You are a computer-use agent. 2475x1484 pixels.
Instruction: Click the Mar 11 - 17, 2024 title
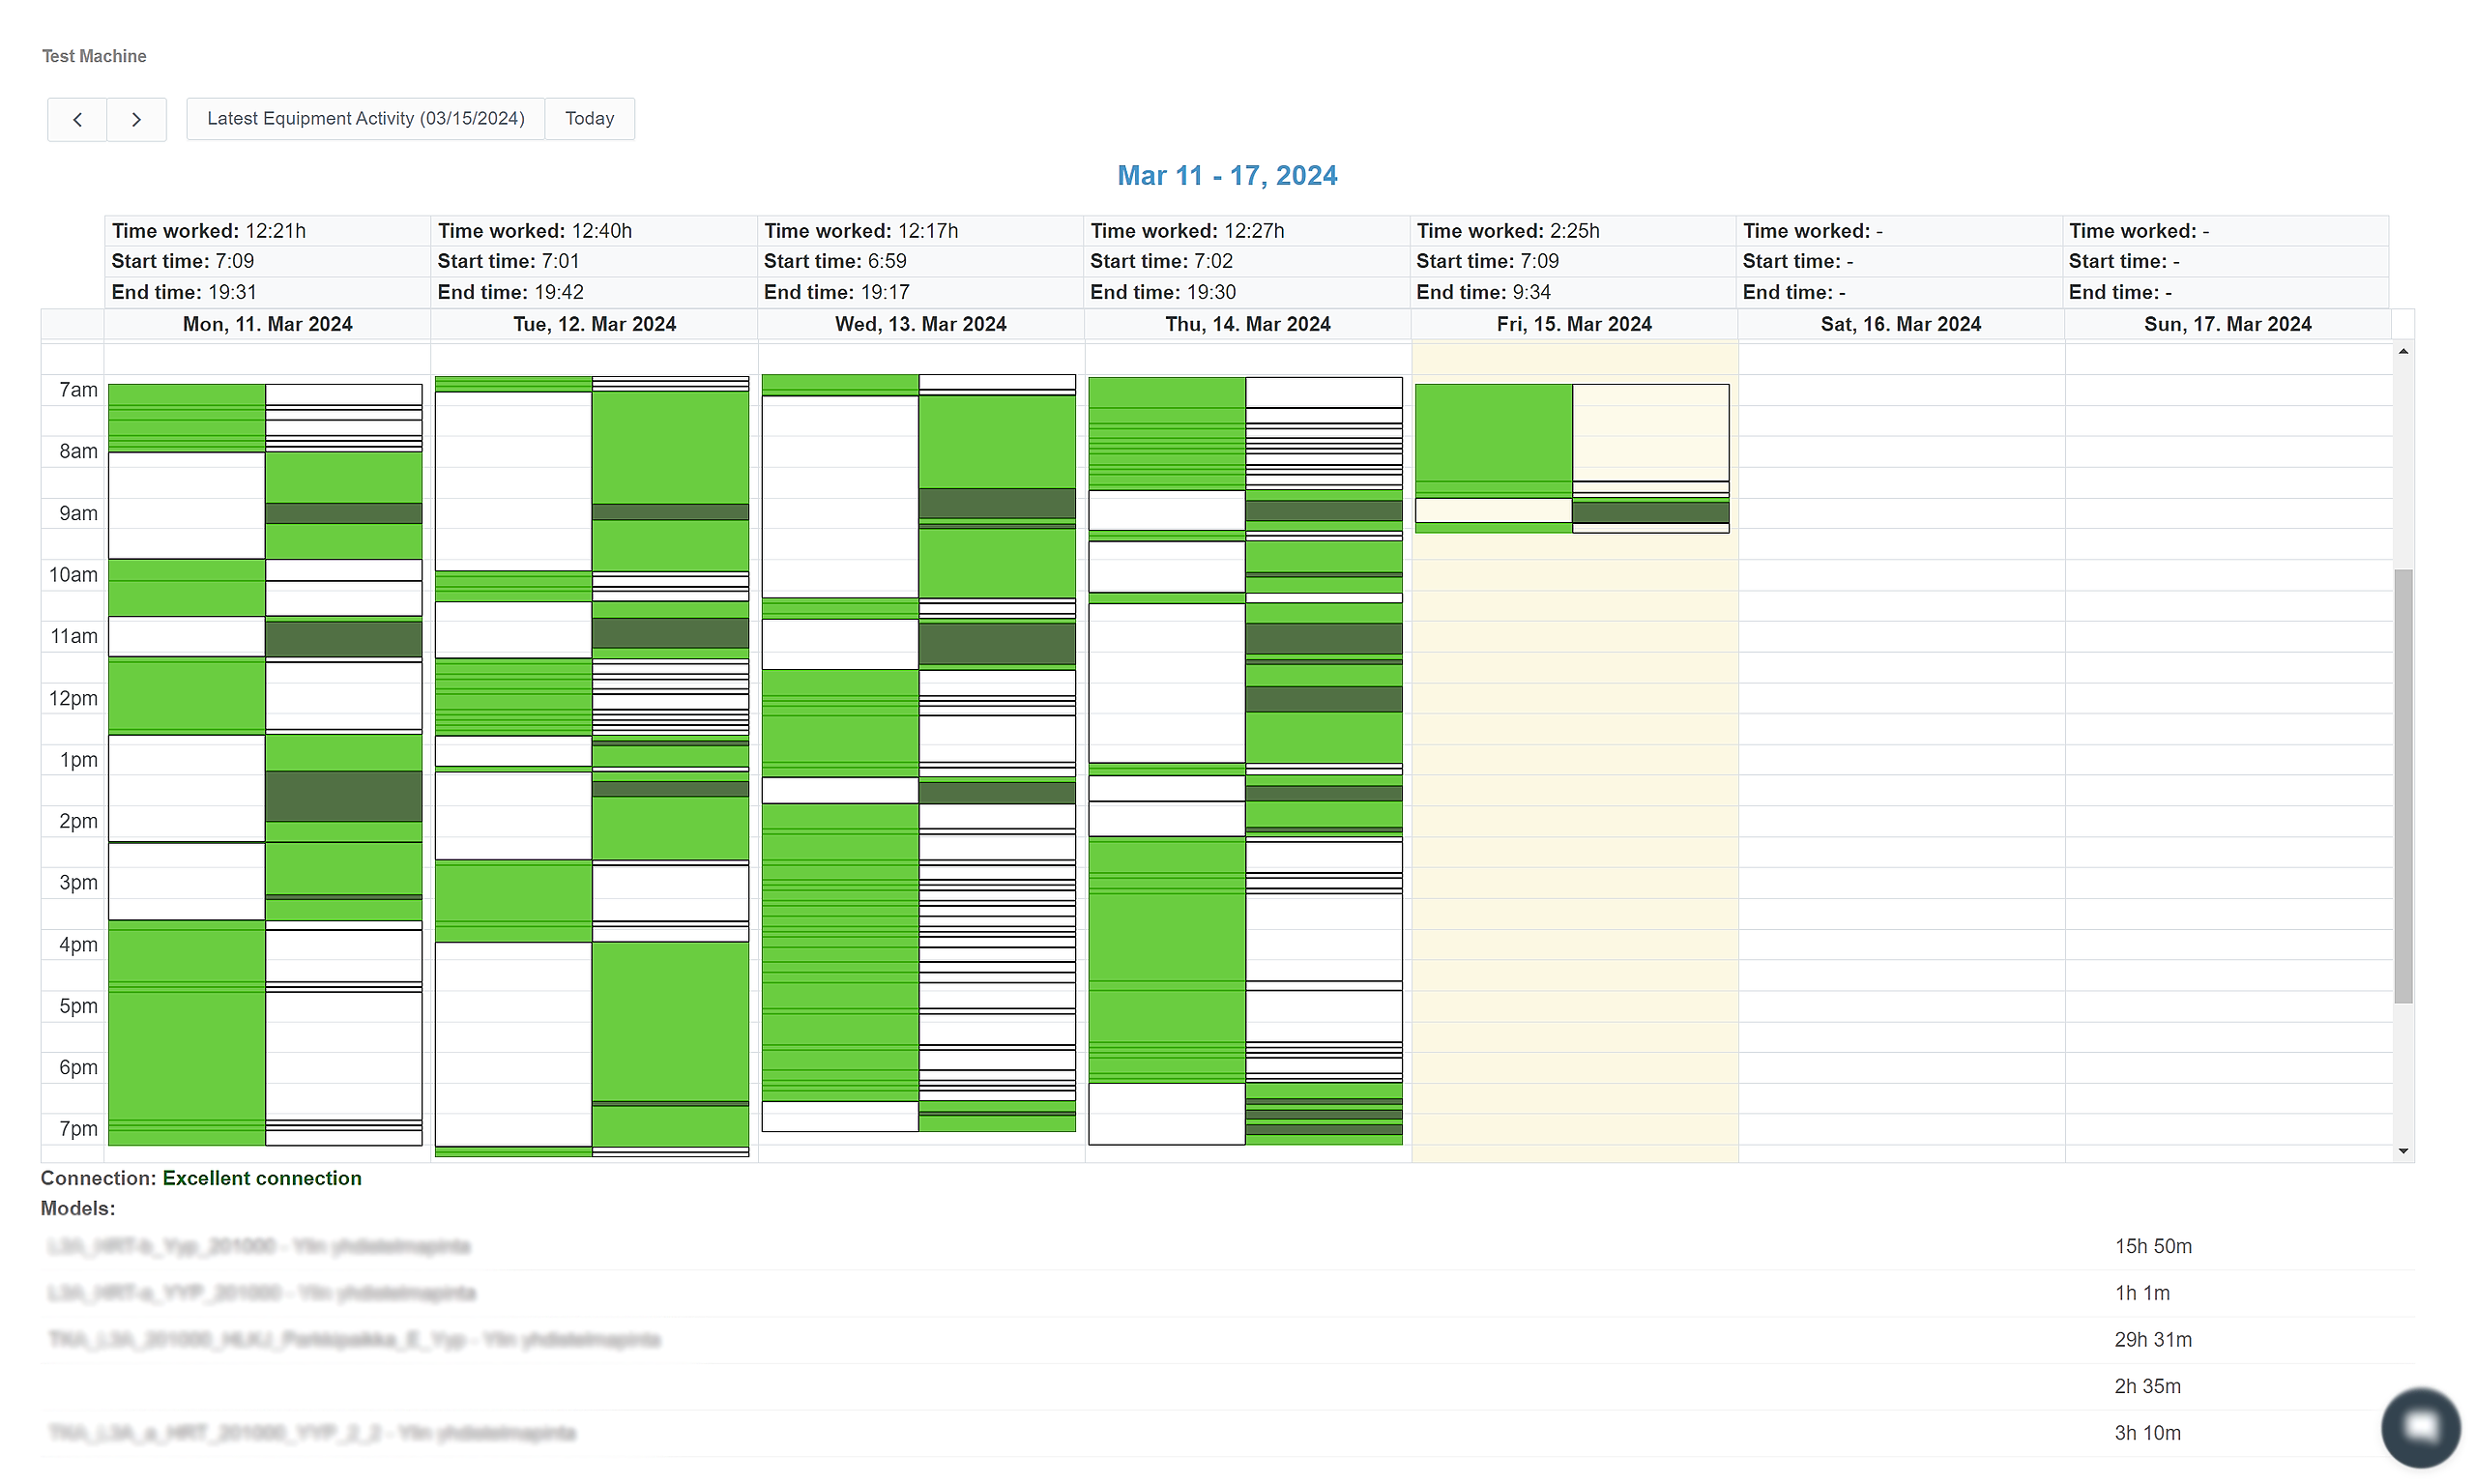point(1226,176)
